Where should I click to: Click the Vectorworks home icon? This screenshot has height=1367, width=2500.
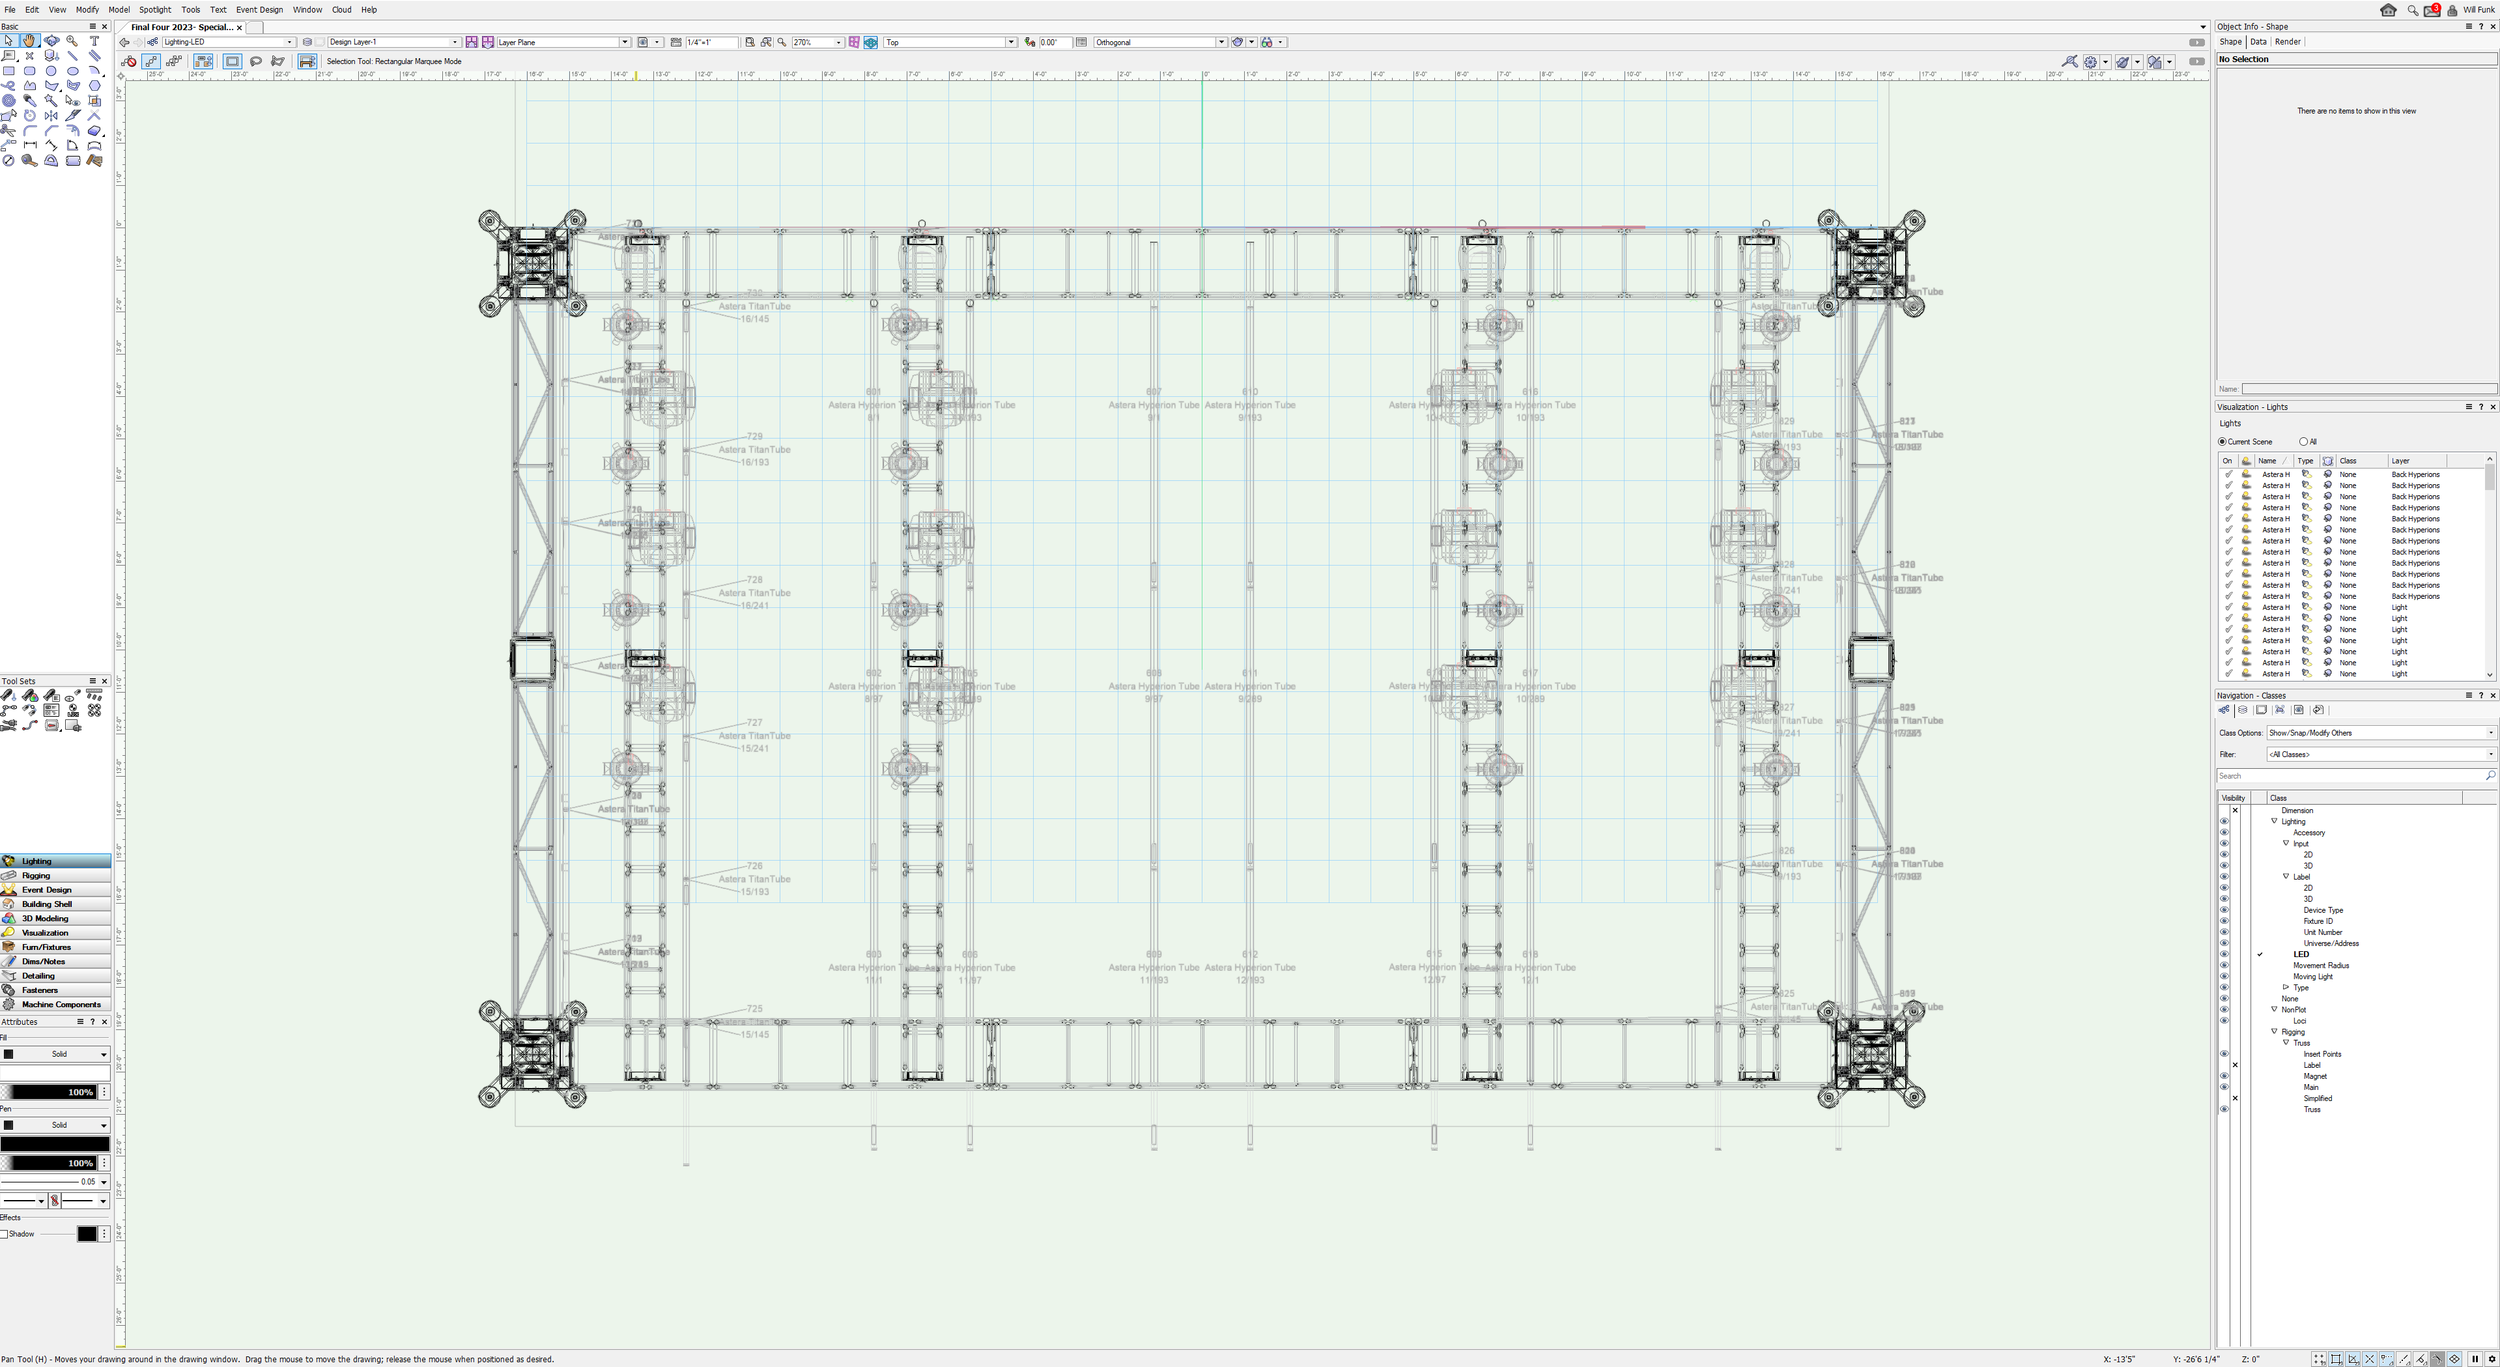tap(2388, 10)
